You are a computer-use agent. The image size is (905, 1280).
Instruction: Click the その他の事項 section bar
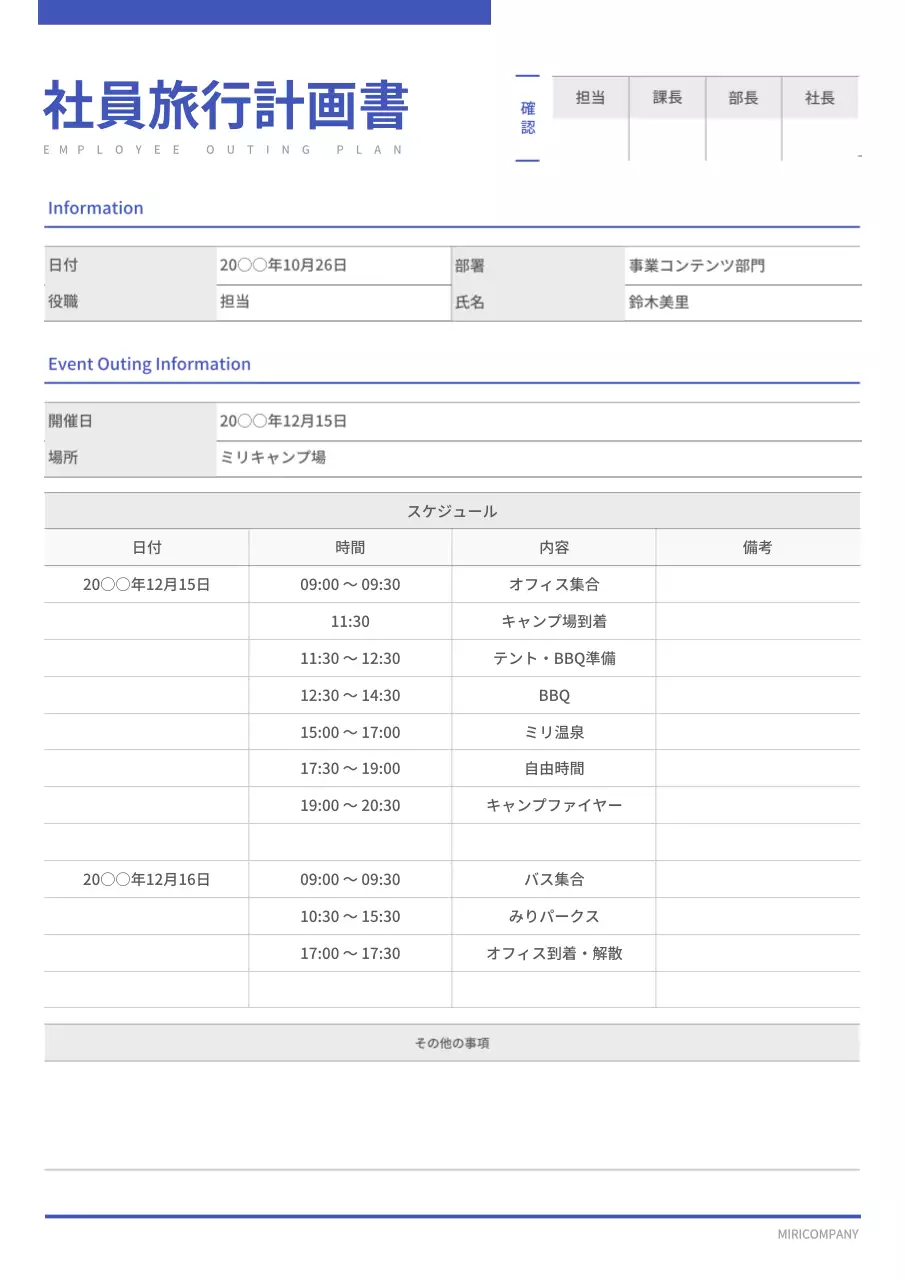tap(451, 1042)
